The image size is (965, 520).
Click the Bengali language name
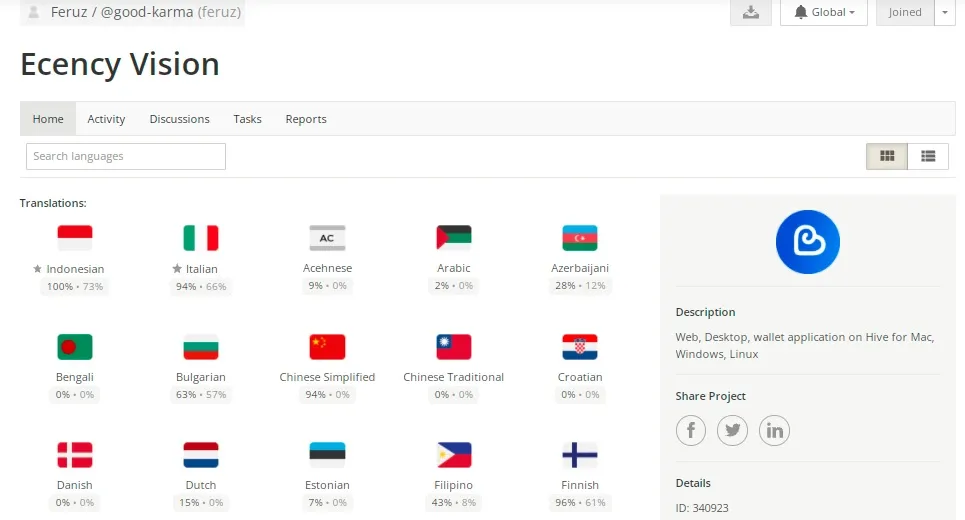(74, 377)
